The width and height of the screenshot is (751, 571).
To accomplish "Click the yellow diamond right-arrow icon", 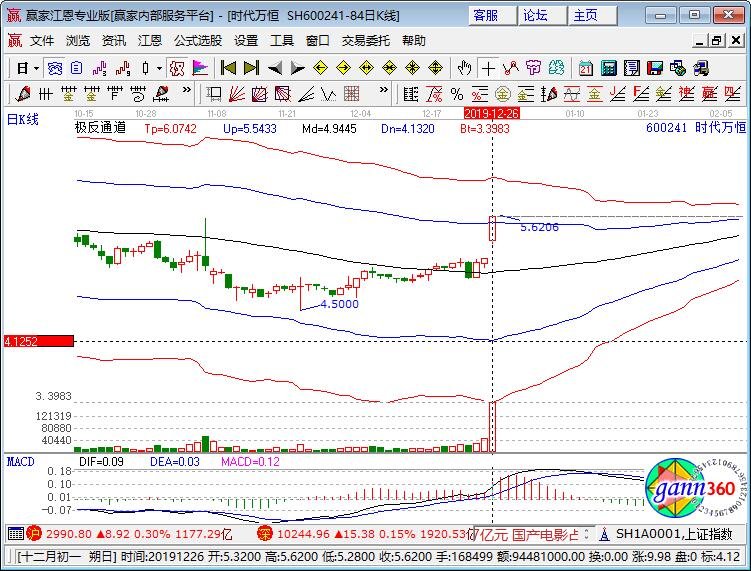I will tap(343, 68).
